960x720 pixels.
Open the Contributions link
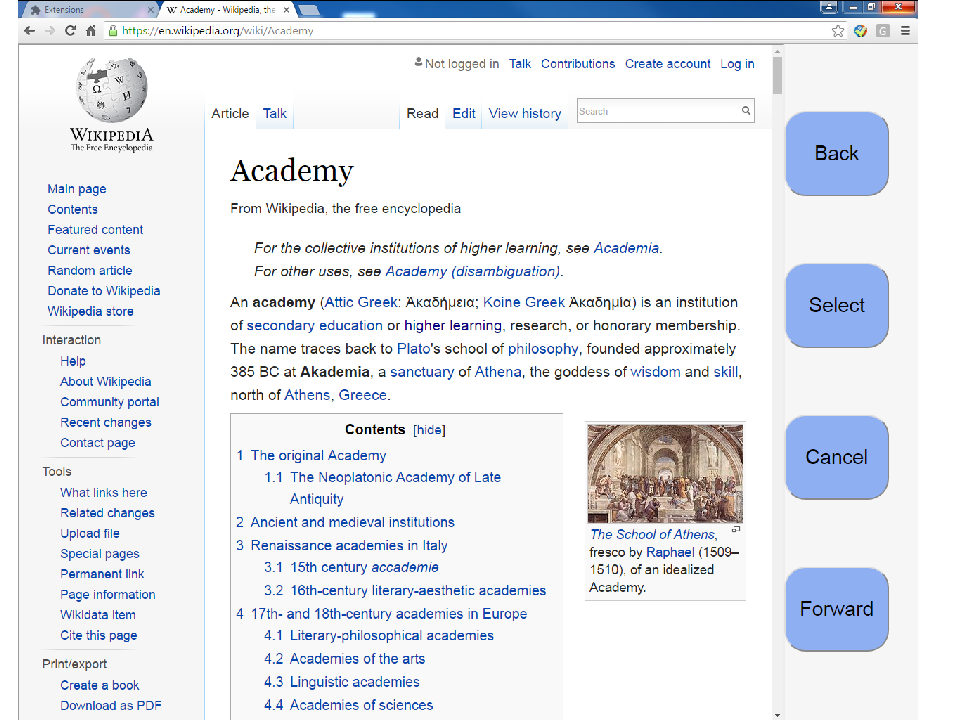[578, 64]
